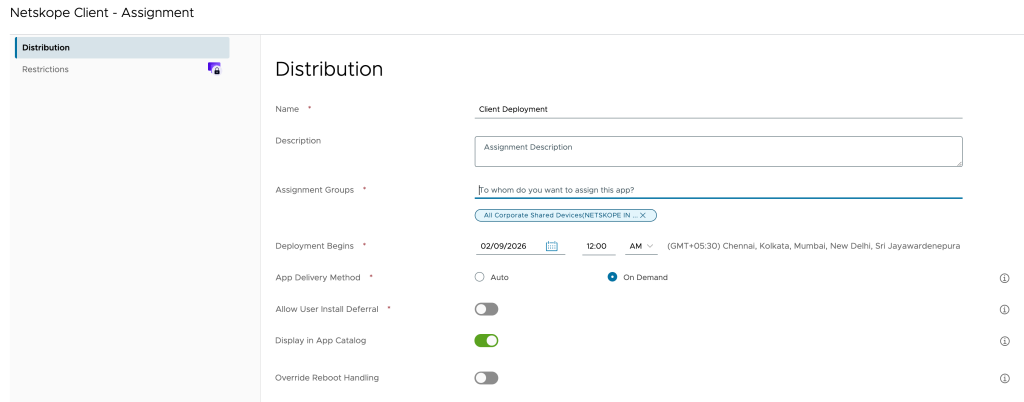Click the lock badge icon beside Restrictions
The width and height of the screenshot is (1024, 402).
(x=214, y=69)
